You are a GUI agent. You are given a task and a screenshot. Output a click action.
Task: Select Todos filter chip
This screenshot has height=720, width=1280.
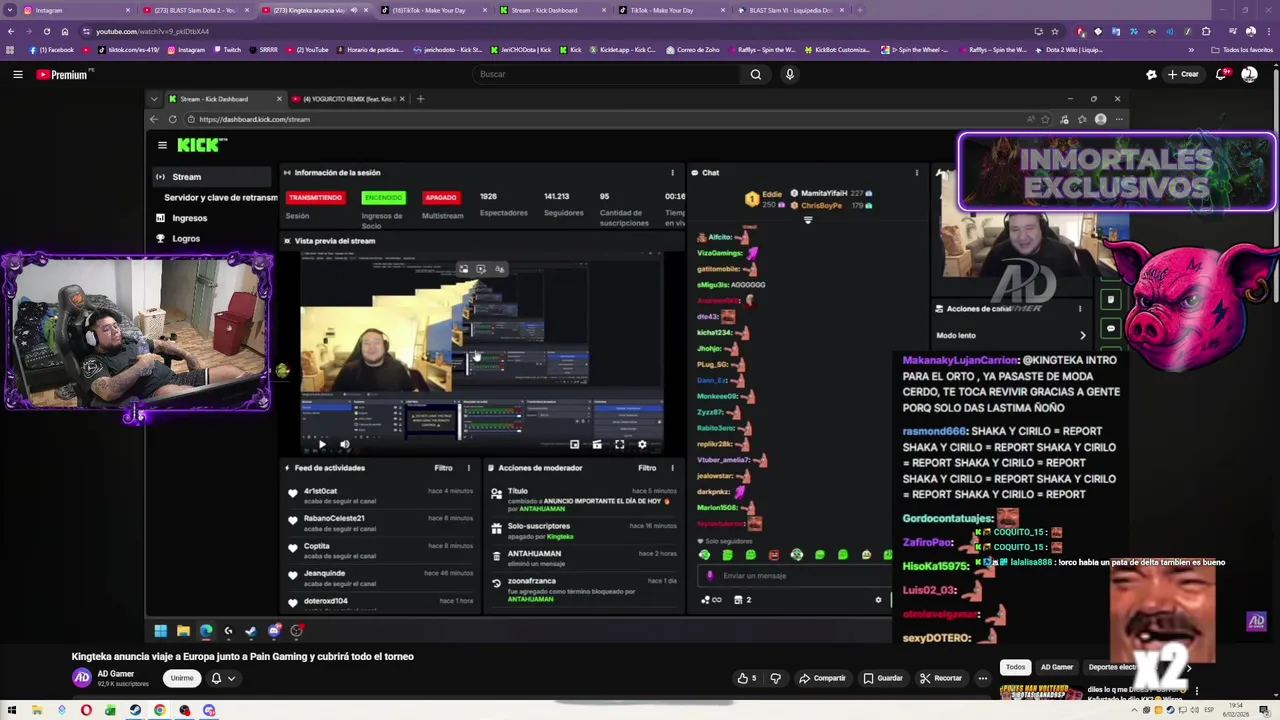[x=1015, y=667]
